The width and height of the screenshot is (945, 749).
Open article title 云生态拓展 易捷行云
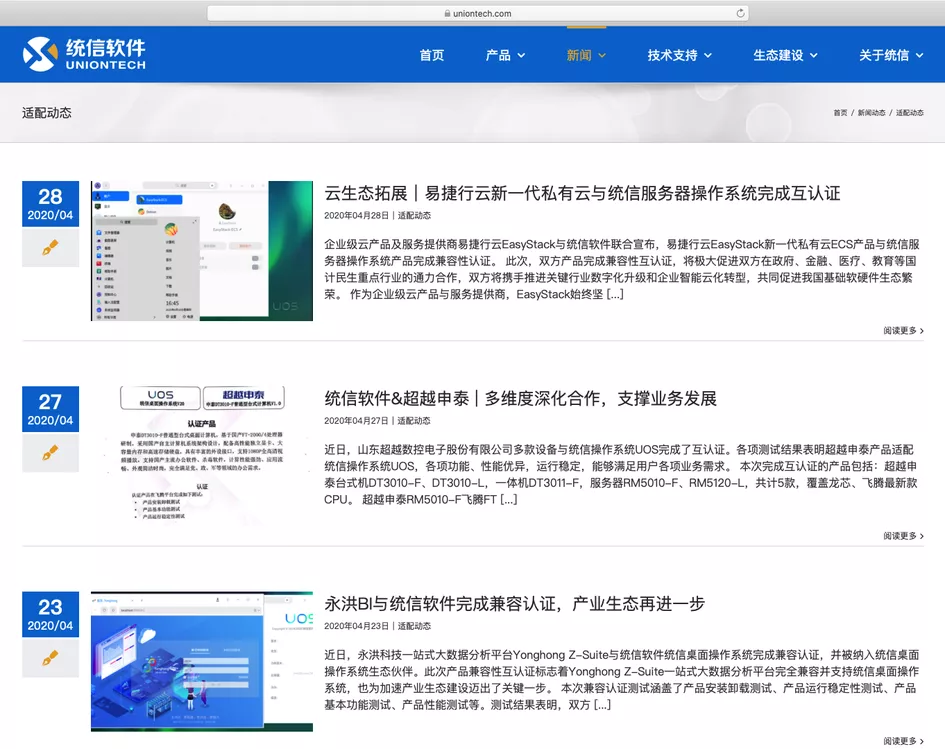[582, 193]
